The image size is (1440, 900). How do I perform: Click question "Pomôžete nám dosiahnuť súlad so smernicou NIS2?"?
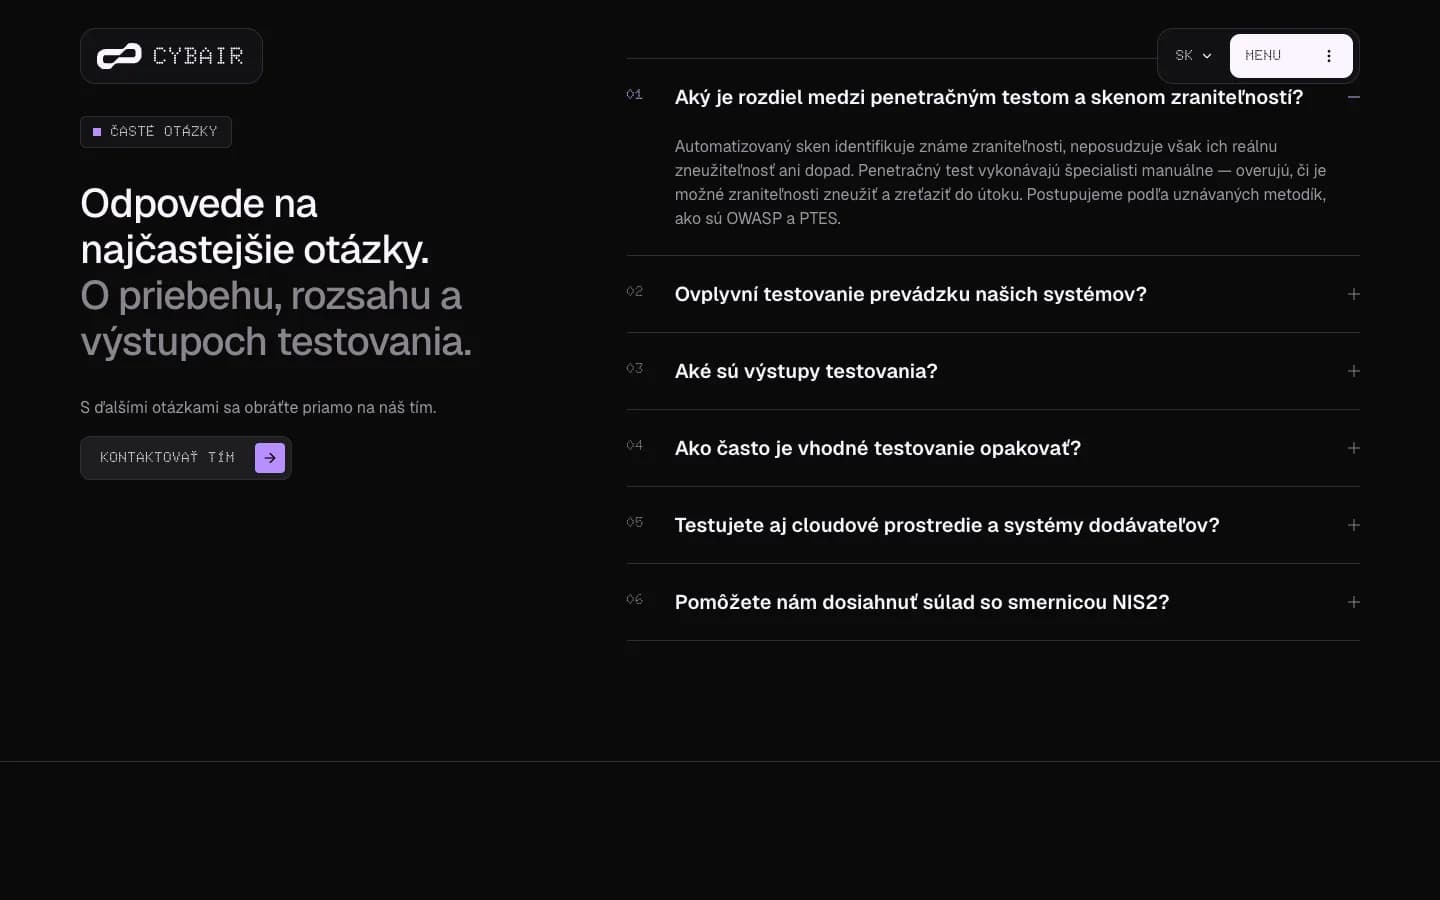(x=922, y=602)
